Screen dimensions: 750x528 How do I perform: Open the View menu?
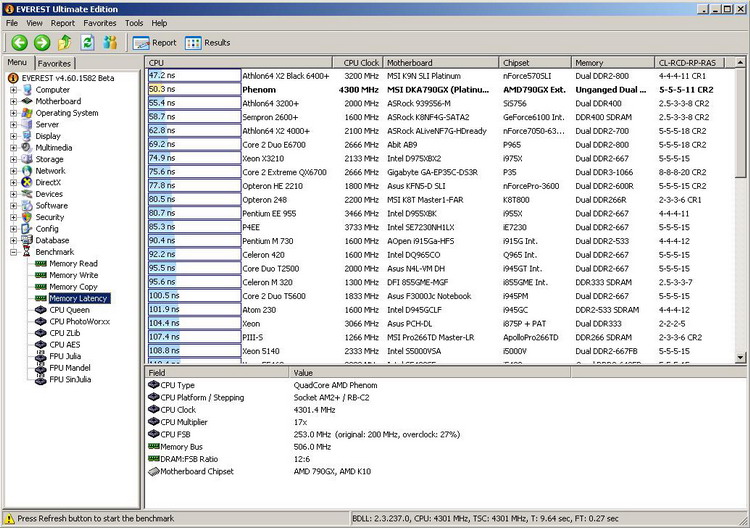(34, 23)
